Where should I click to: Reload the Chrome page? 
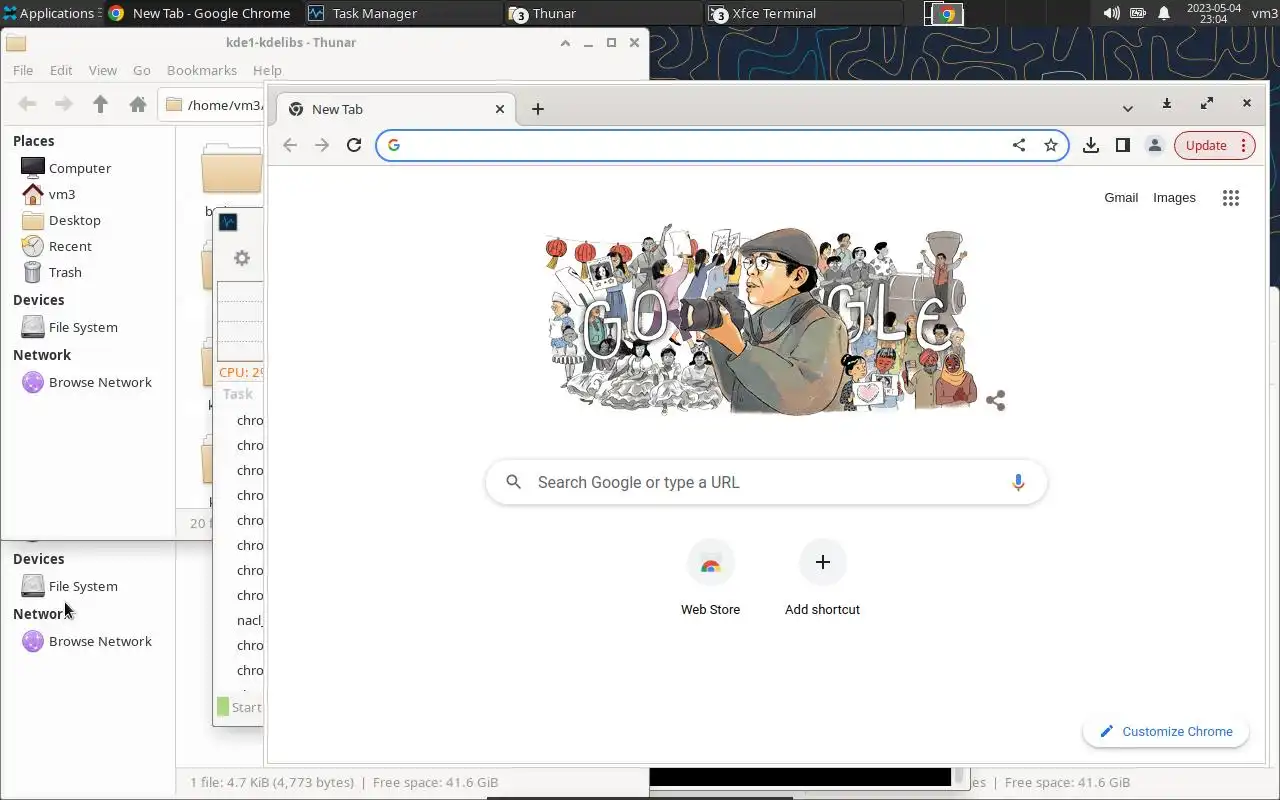354,145
